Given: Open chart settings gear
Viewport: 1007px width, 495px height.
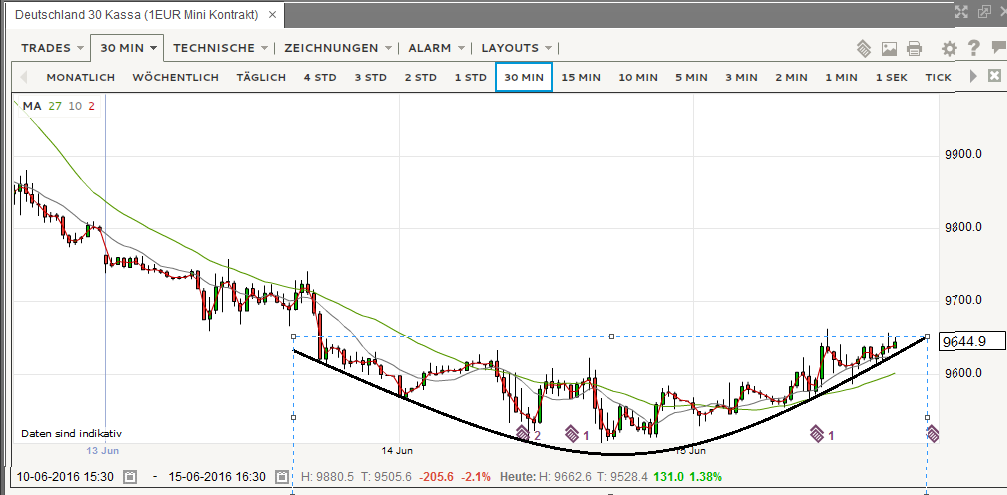Looking at the screenshot, I should point(949,48).
